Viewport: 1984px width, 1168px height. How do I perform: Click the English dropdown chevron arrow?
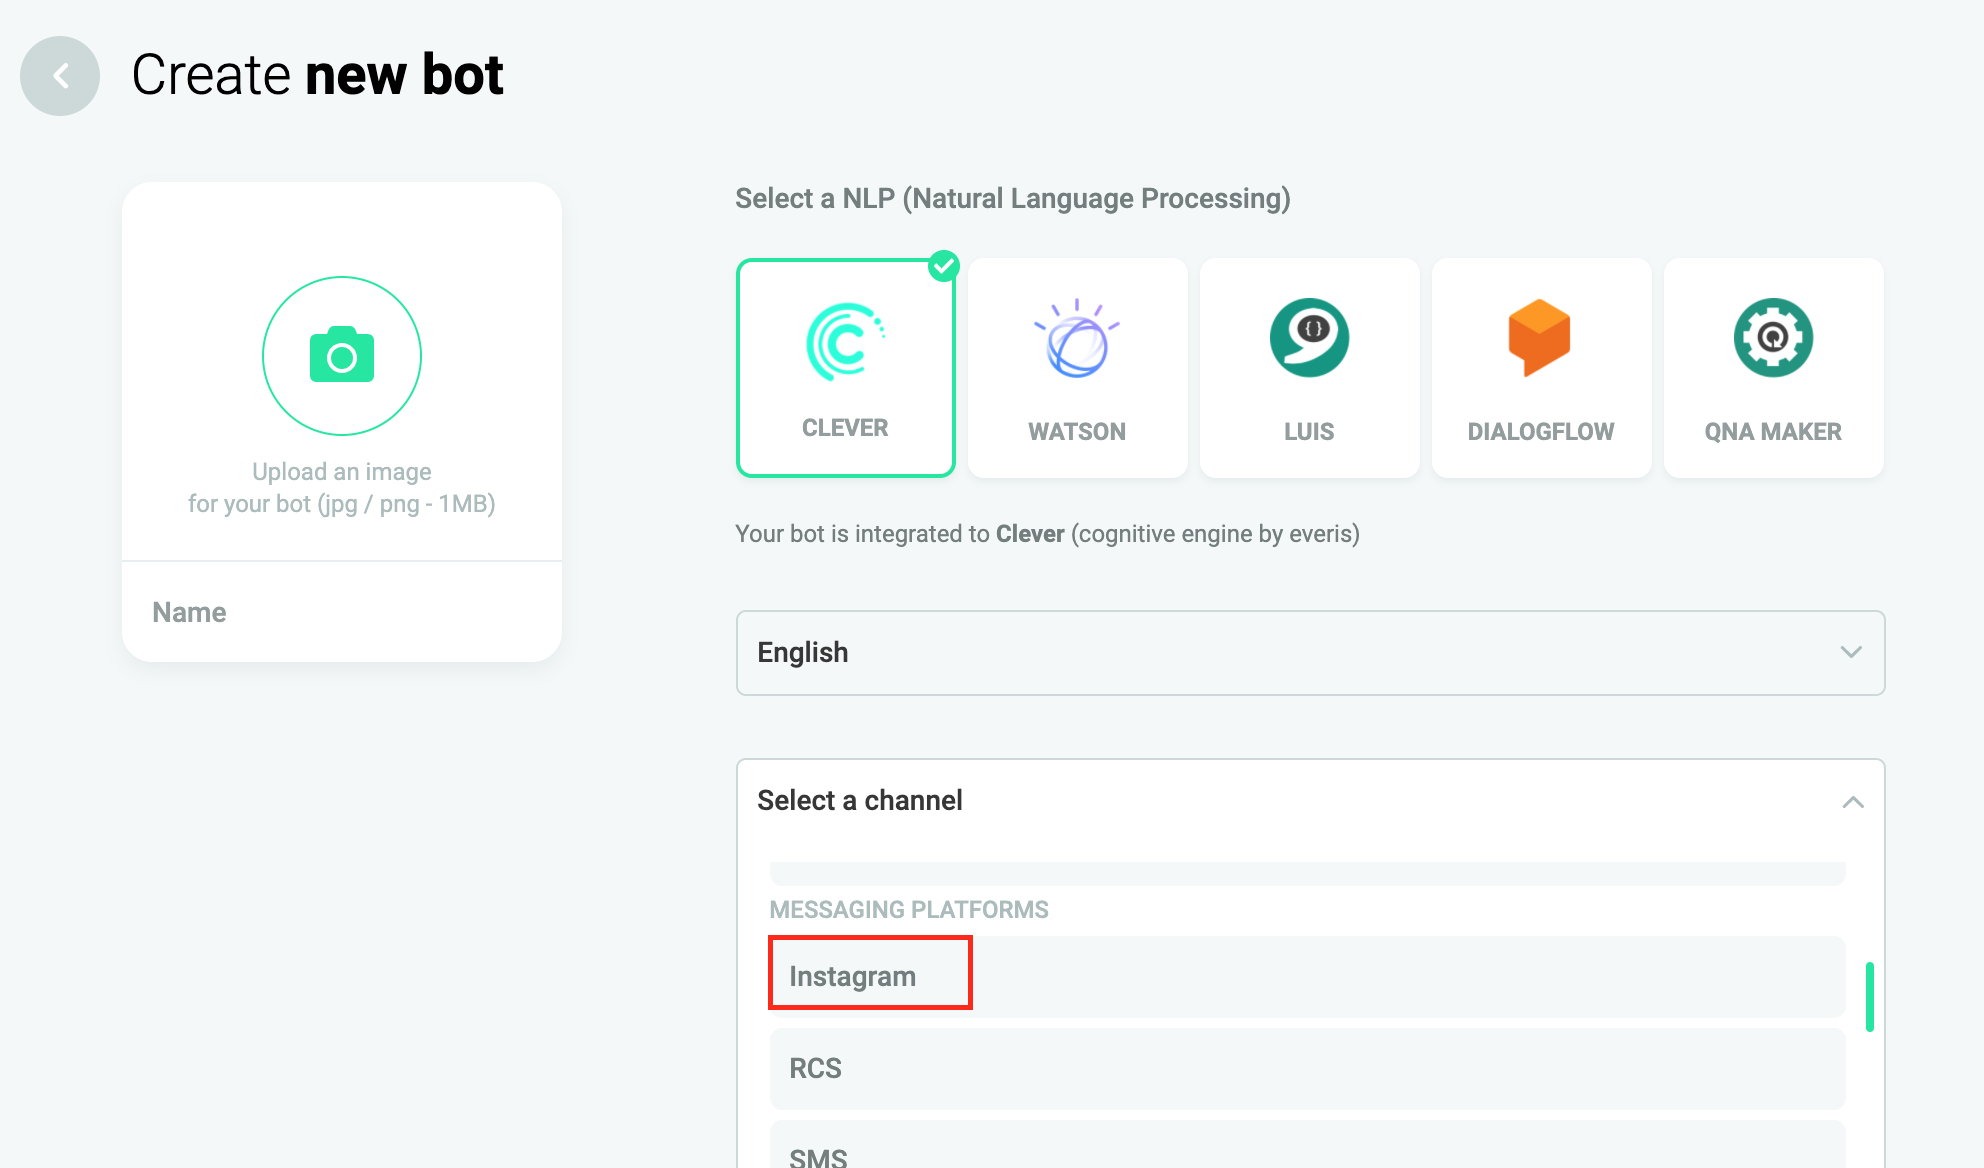pos(1851,652)
